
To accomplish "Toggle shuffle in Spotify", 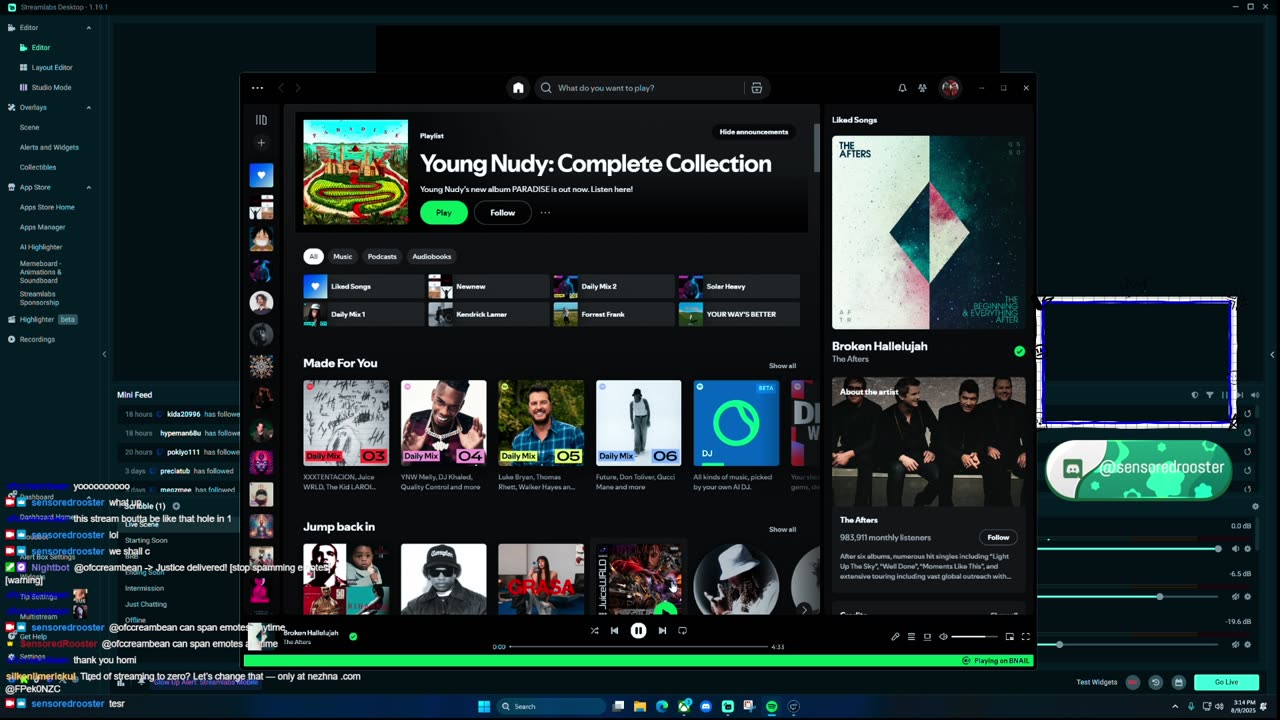I will (x=594, y=631).
